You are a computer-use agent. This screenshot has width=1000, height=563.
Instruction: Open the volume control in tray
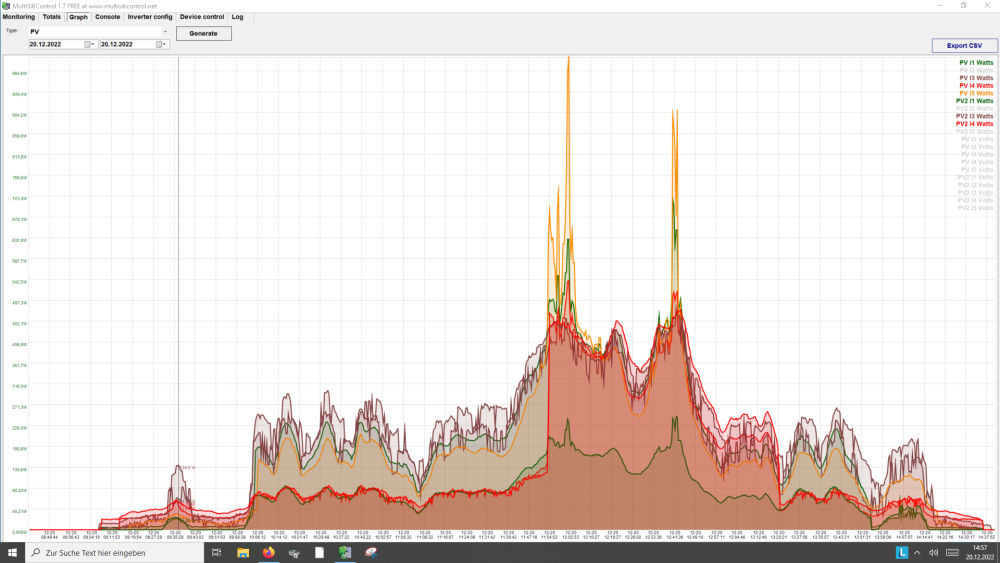[934, 553]
